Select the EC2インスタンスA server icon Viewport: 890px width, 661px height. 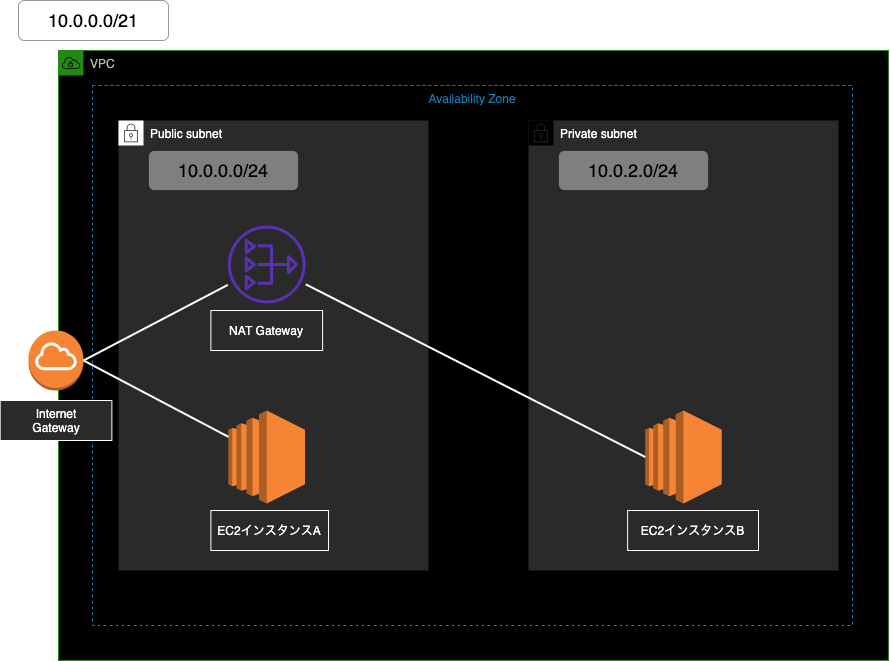point(268,457)
